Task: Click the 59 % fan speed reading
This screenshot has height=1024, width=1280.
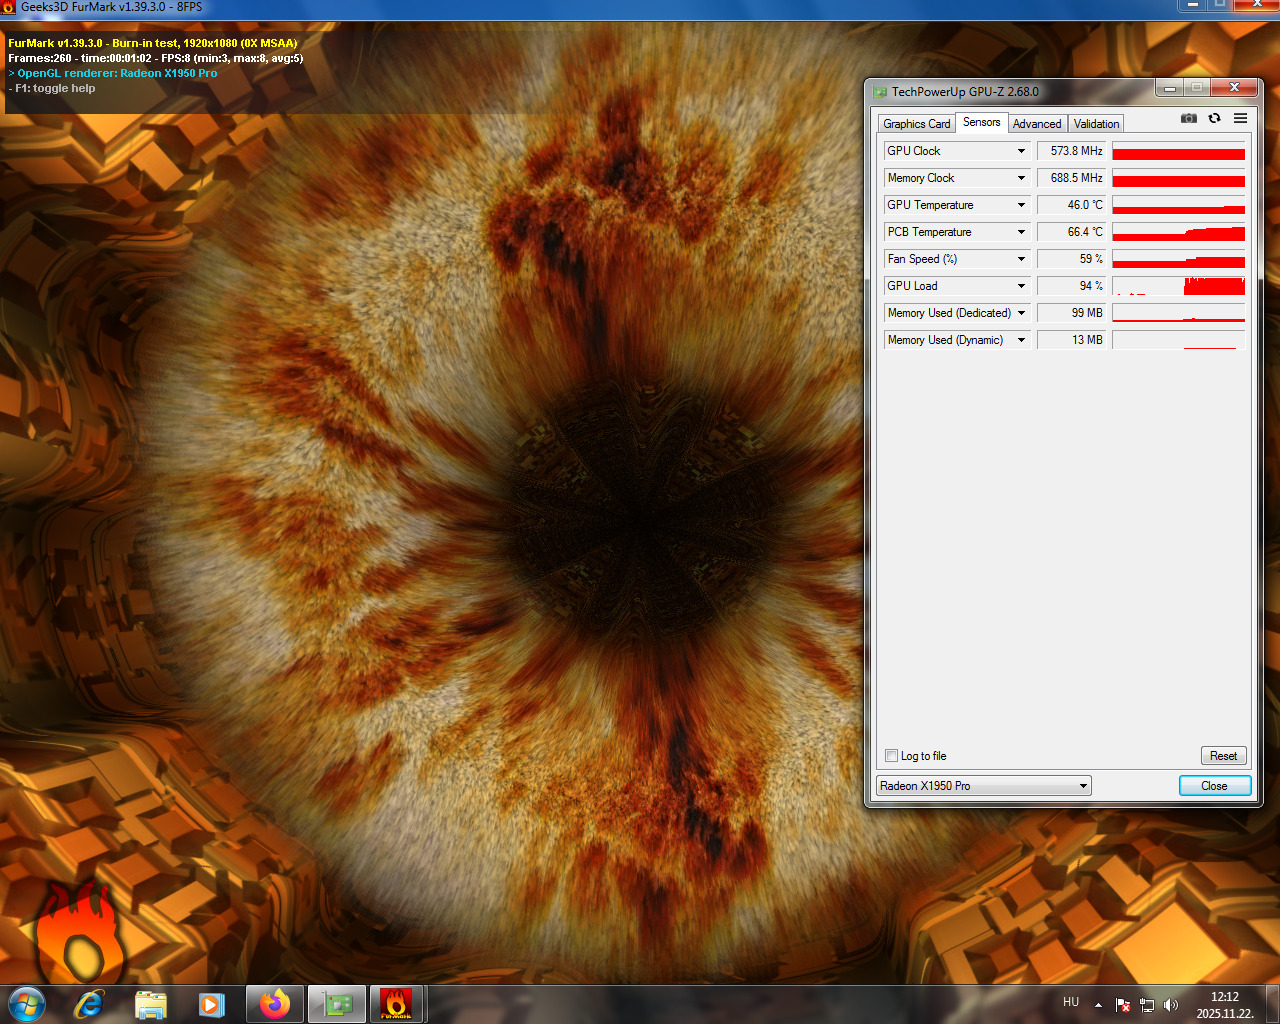Action: 1071,259
